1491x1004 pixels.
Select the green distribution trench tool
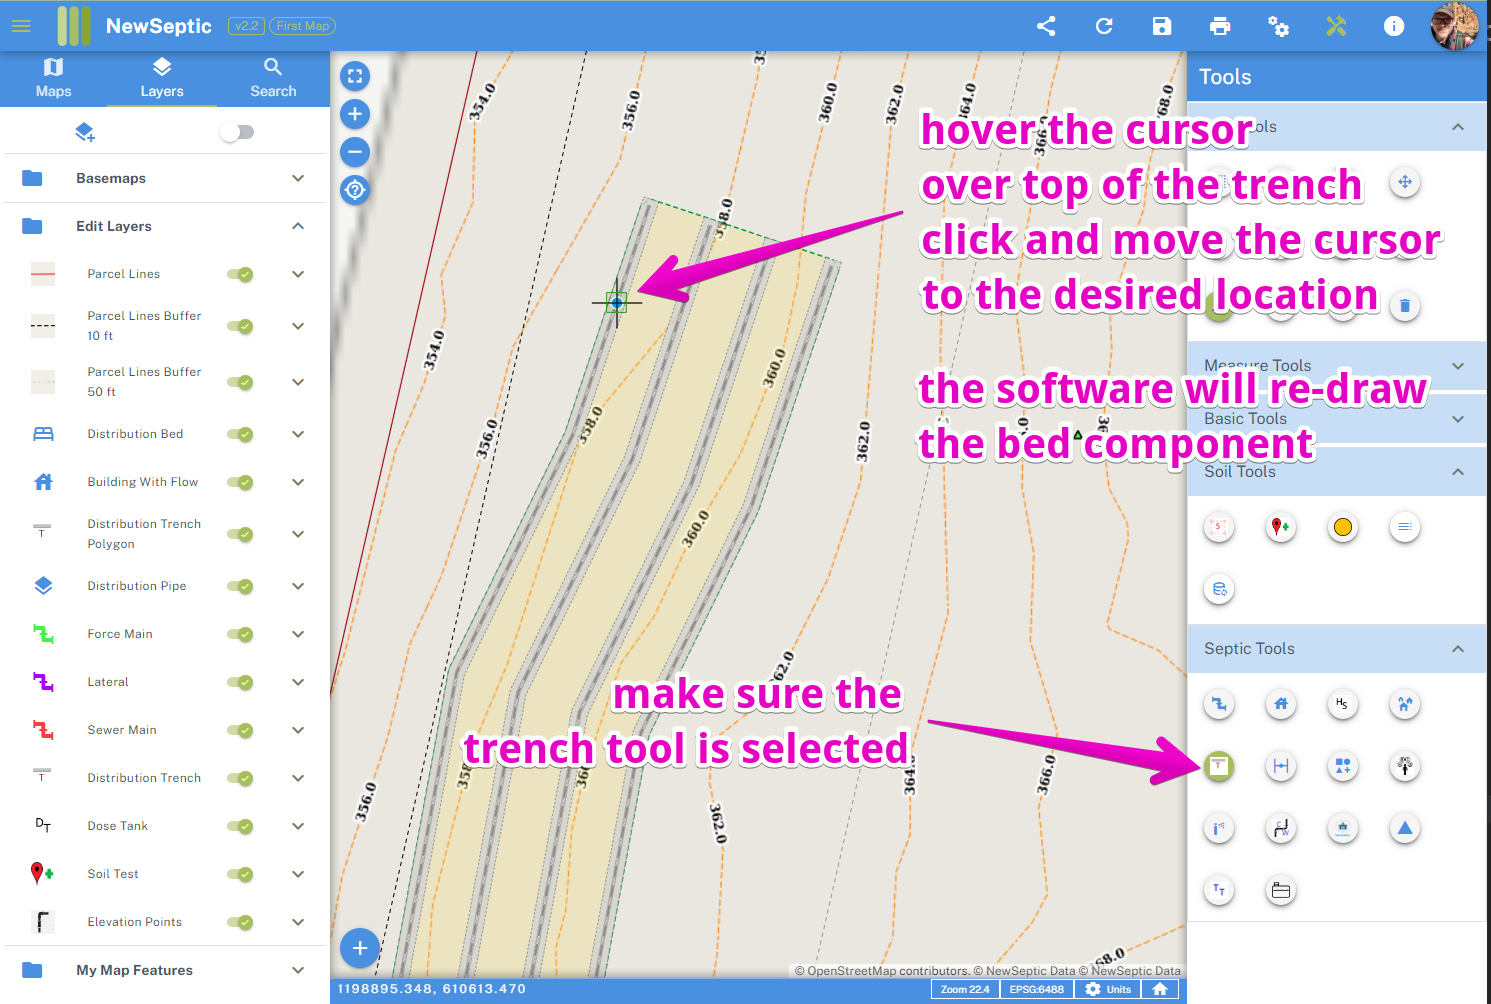click(1219, 766)
